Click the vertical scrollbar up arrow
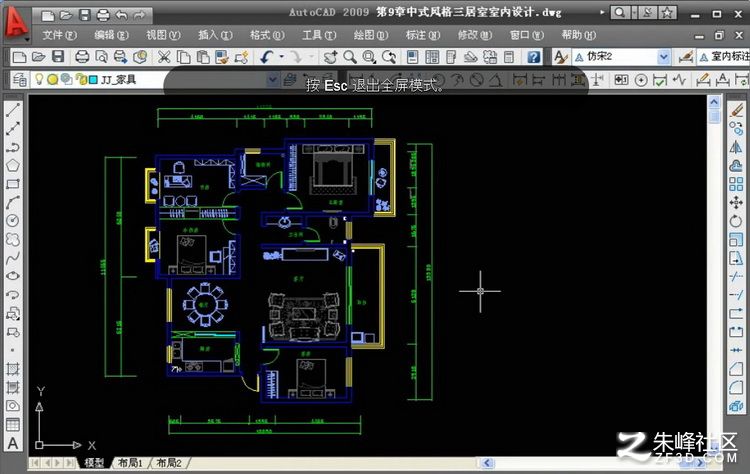The height and width of the screenshot is (474, 750). (x=714, y=102)
